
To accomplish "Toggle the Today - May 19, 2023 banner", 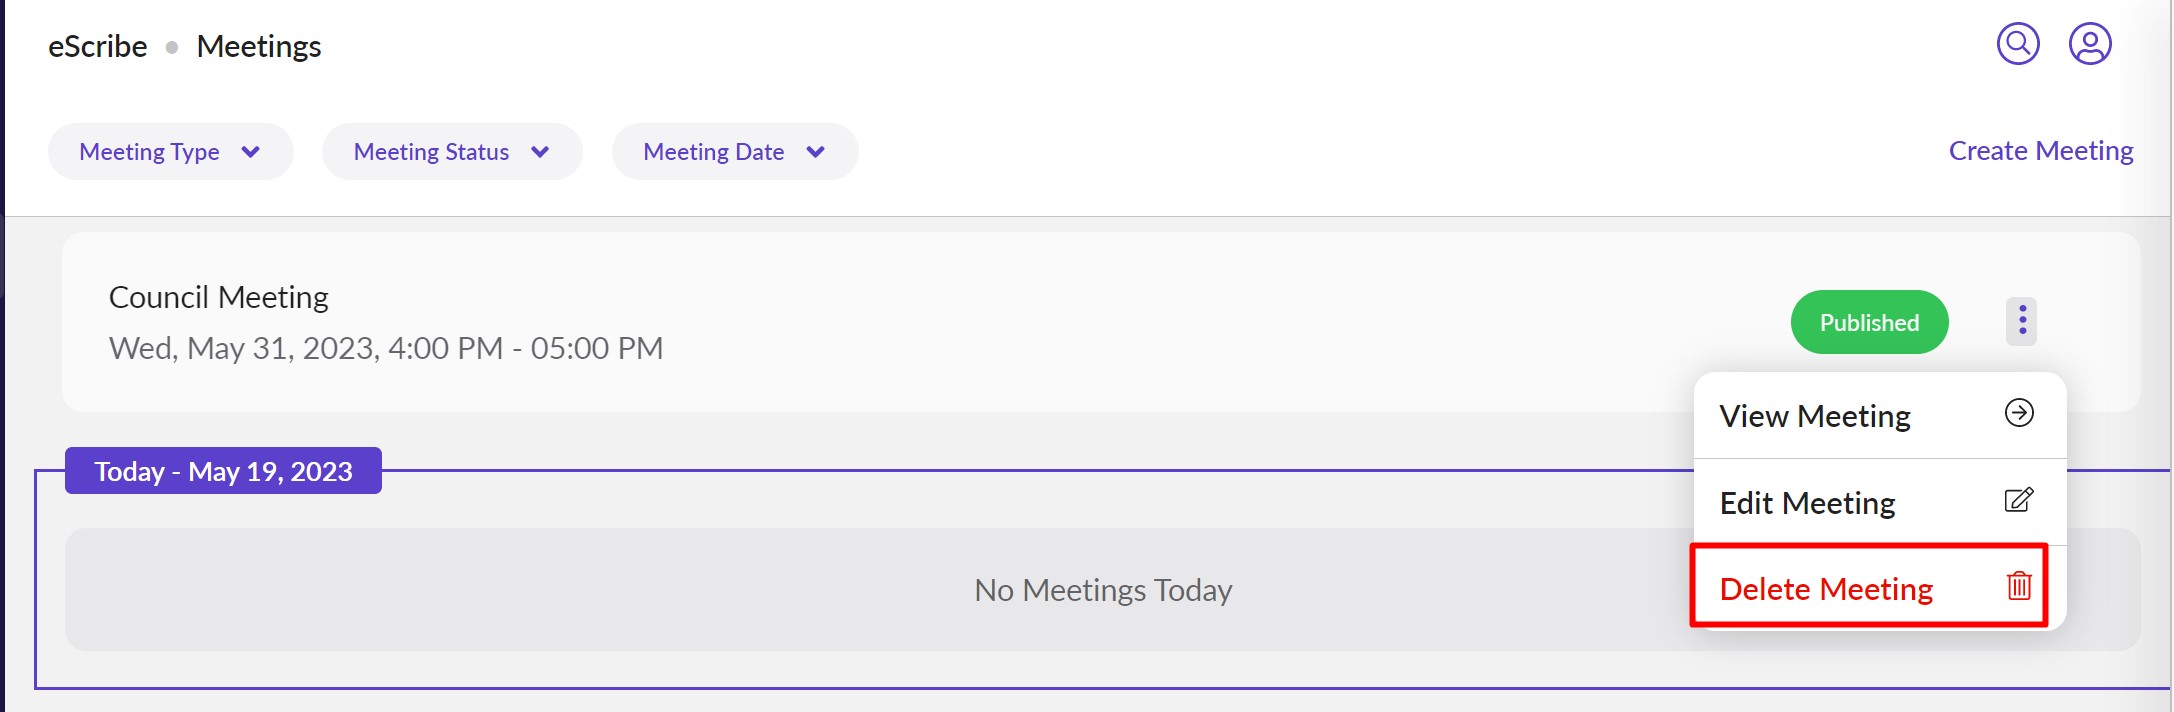I will pos(223,471).
